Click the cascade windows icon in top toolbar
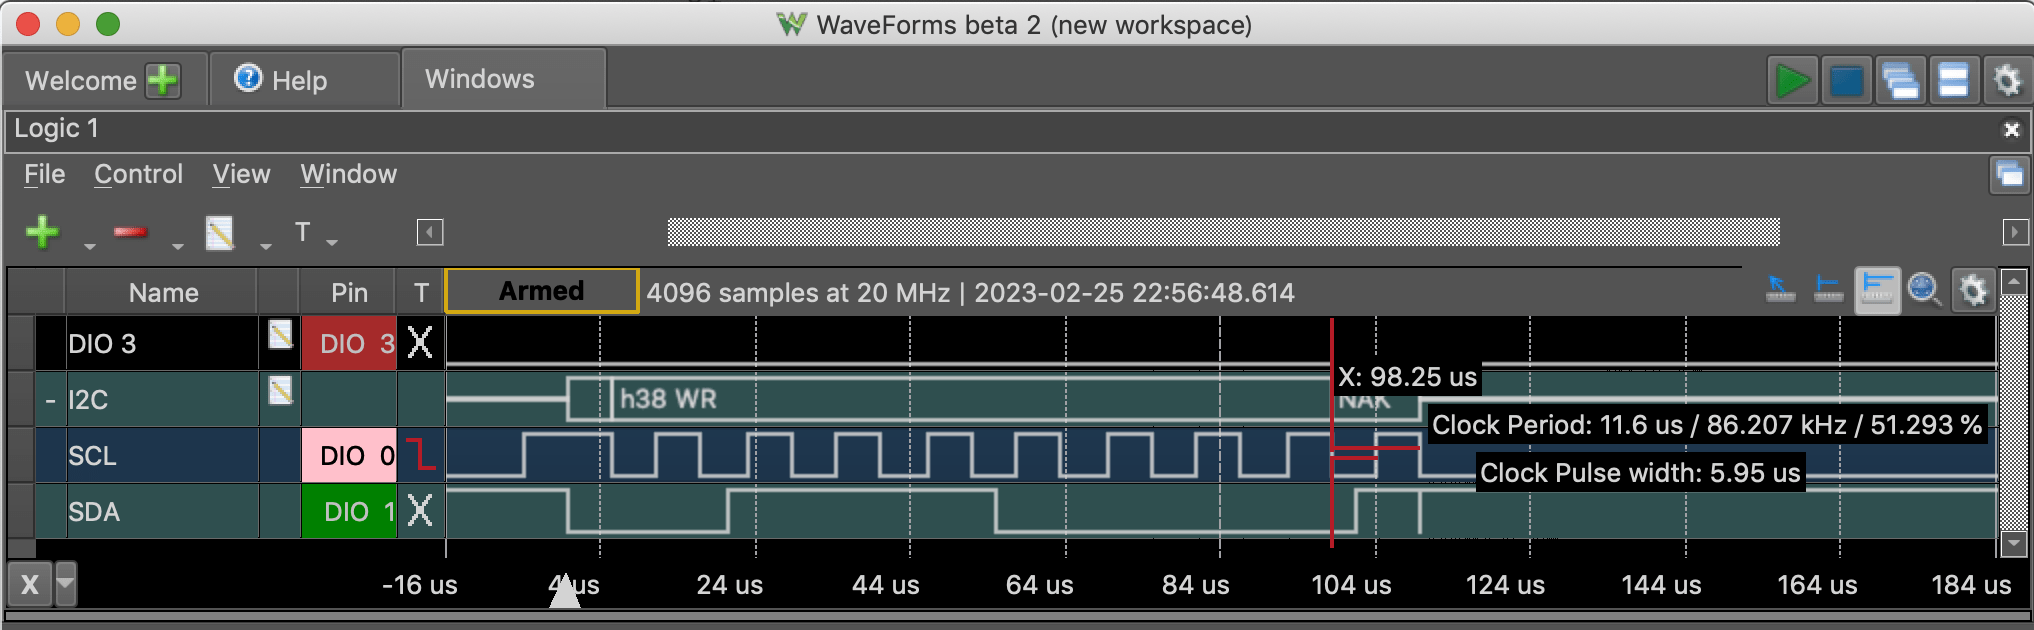2034x630 pixels. pos(1900,81)
